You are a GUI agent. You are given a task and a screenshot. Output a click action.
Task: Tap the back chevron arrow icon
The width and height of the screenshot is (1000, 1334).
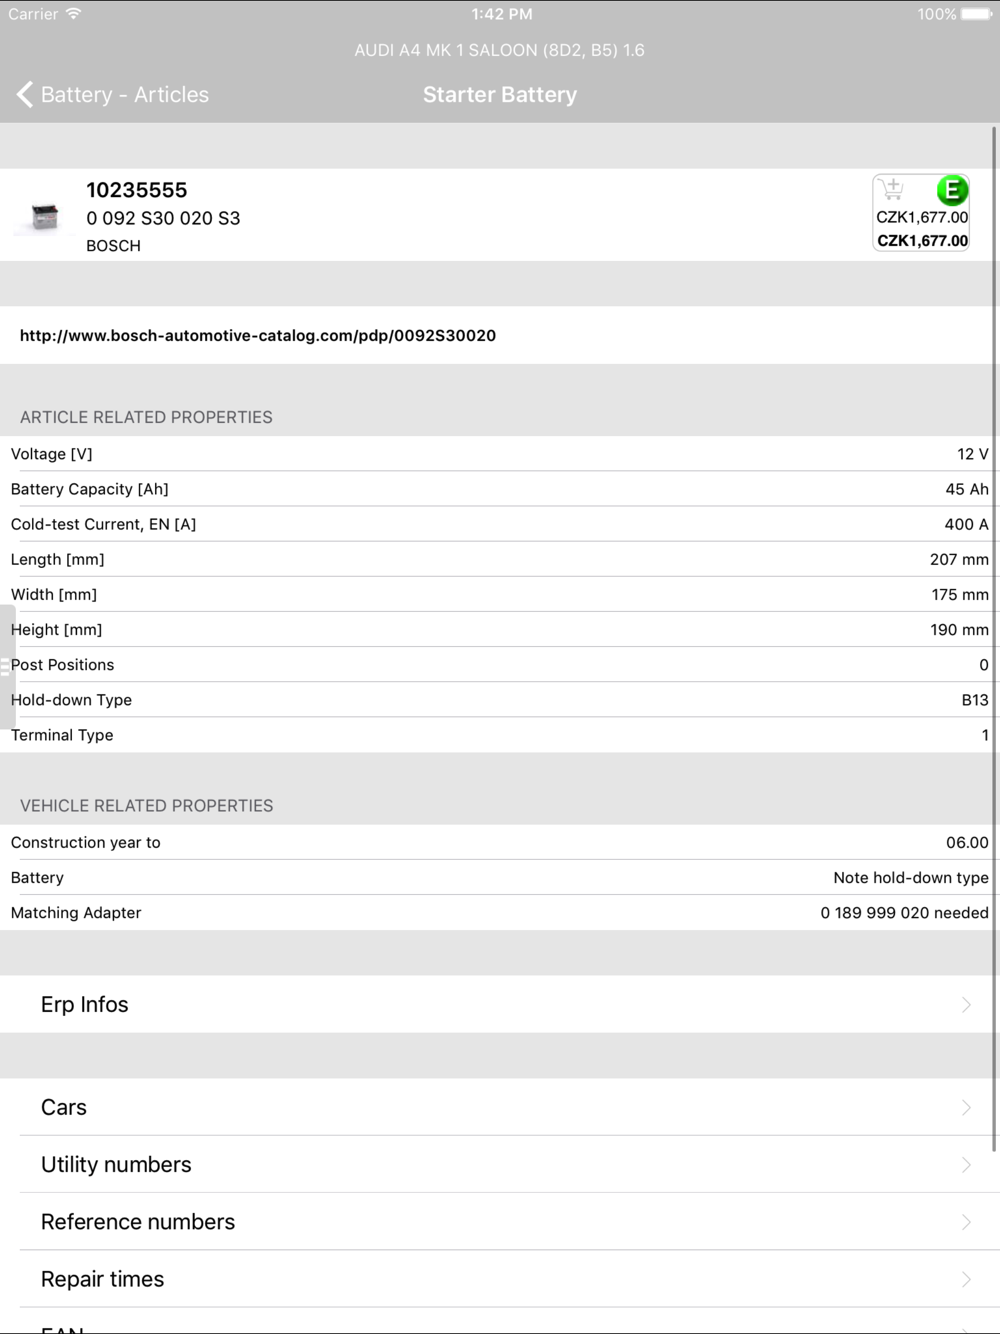[25, 95]
